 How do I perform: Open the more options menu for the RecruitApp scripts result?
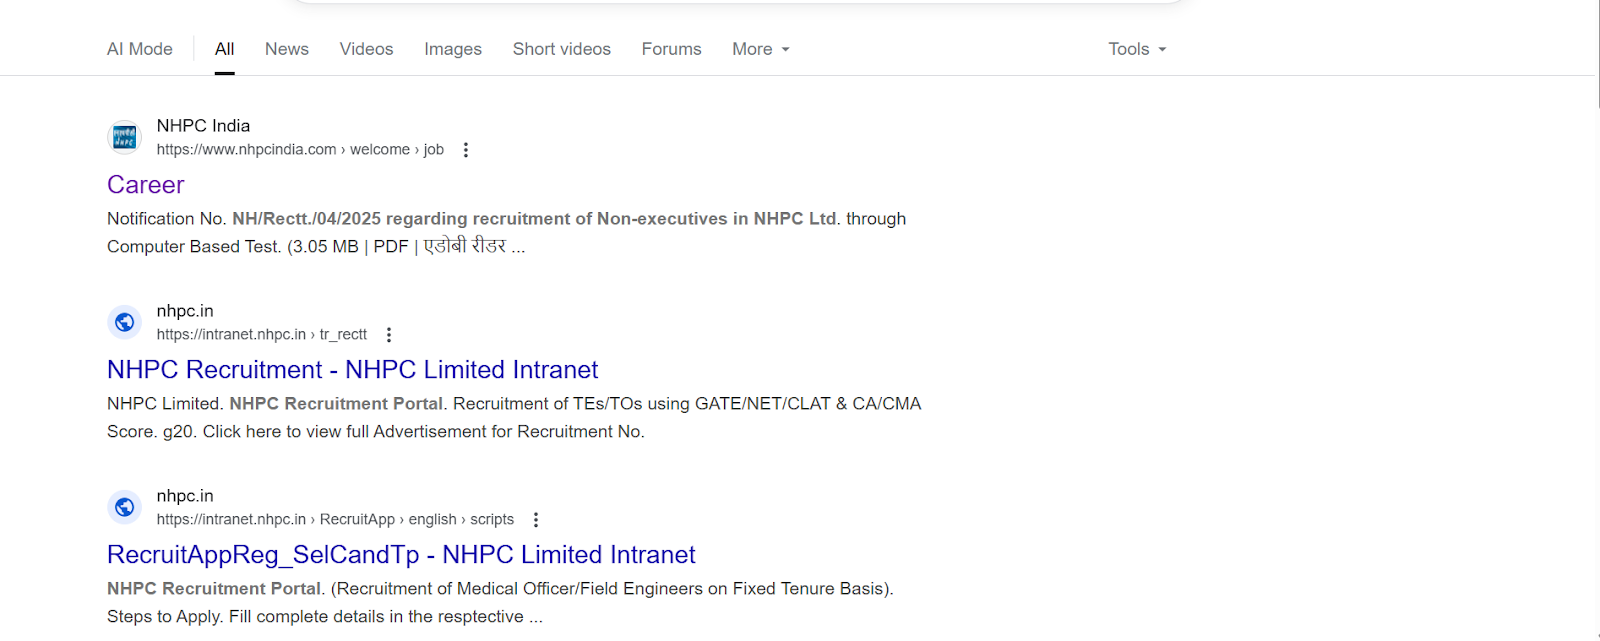536,520
